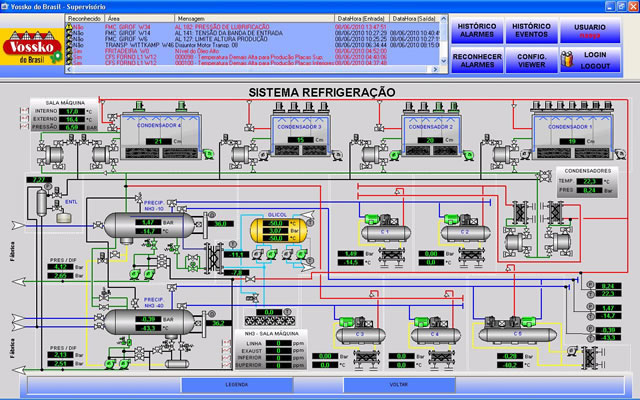
Task: Open the trend icon beside NH3 EXAUST ppm
Action: pyautogui.click(x=227, y=350)
